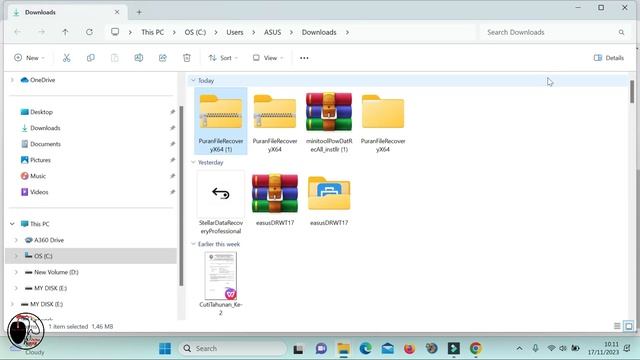Select the CutiTahunan_Ke-2 document
The height and width of the screenshot is (360, 640).
click(221, 284)
